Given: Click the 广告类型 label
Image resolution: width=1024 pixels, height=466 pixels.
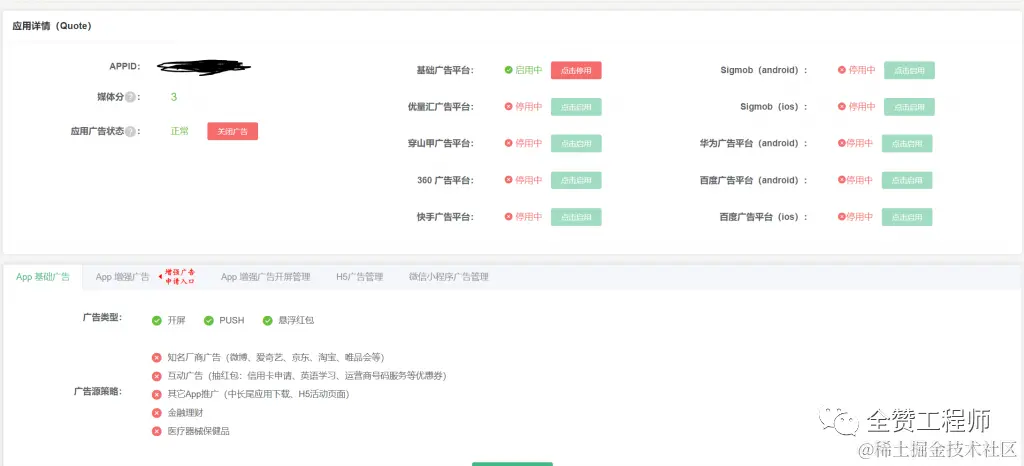Looking at the screenshot, I should pyautogui.click(x=103, y=318).
